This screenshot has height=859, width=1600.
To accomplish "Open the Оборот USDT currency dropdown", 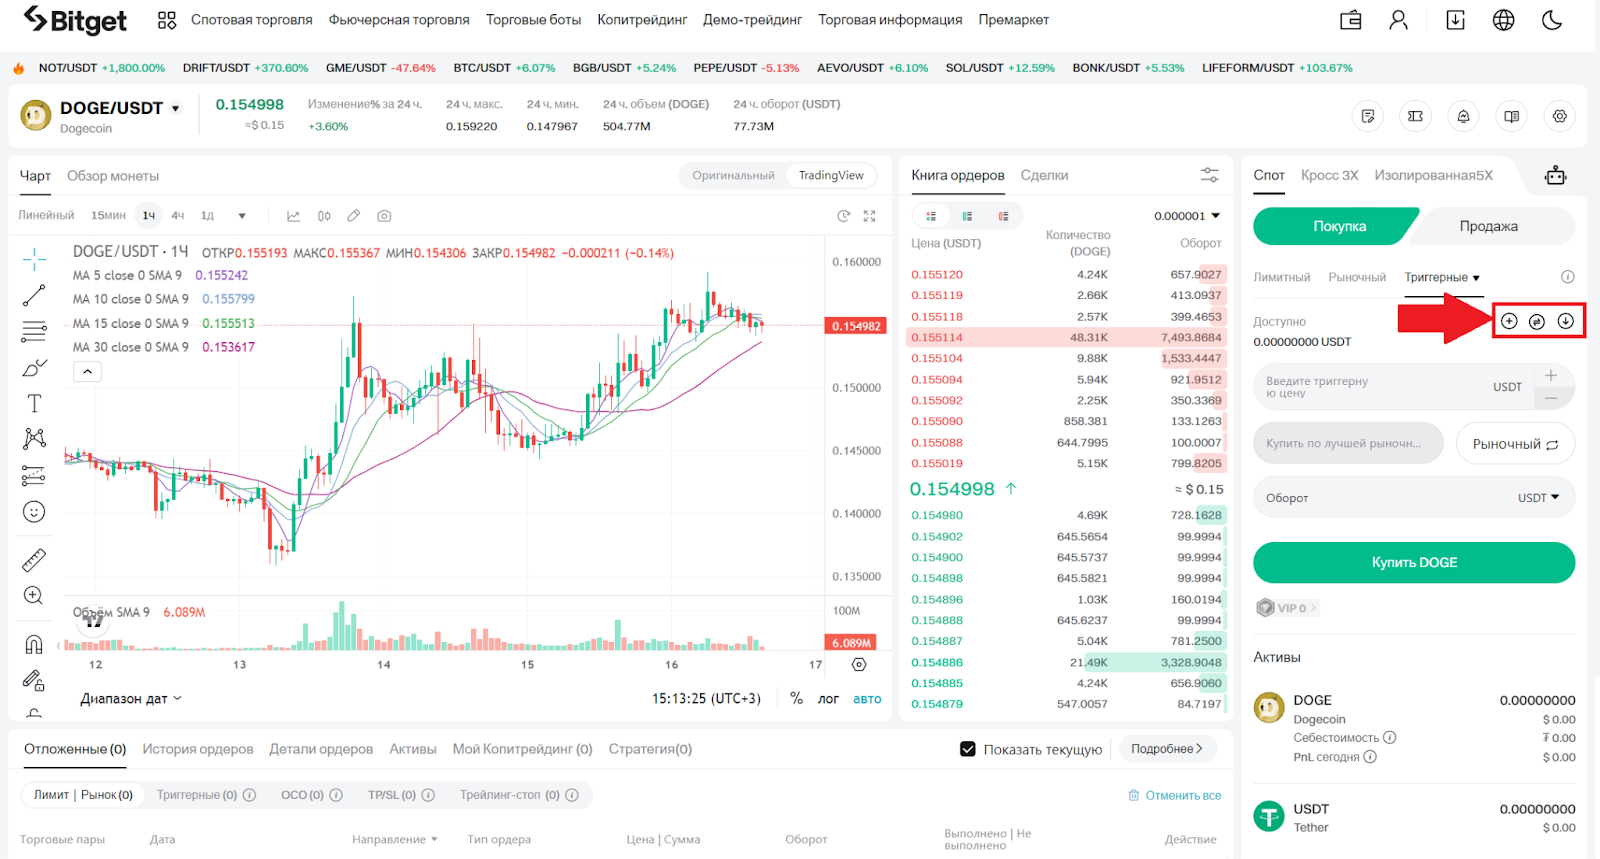I will (1538, 498).
